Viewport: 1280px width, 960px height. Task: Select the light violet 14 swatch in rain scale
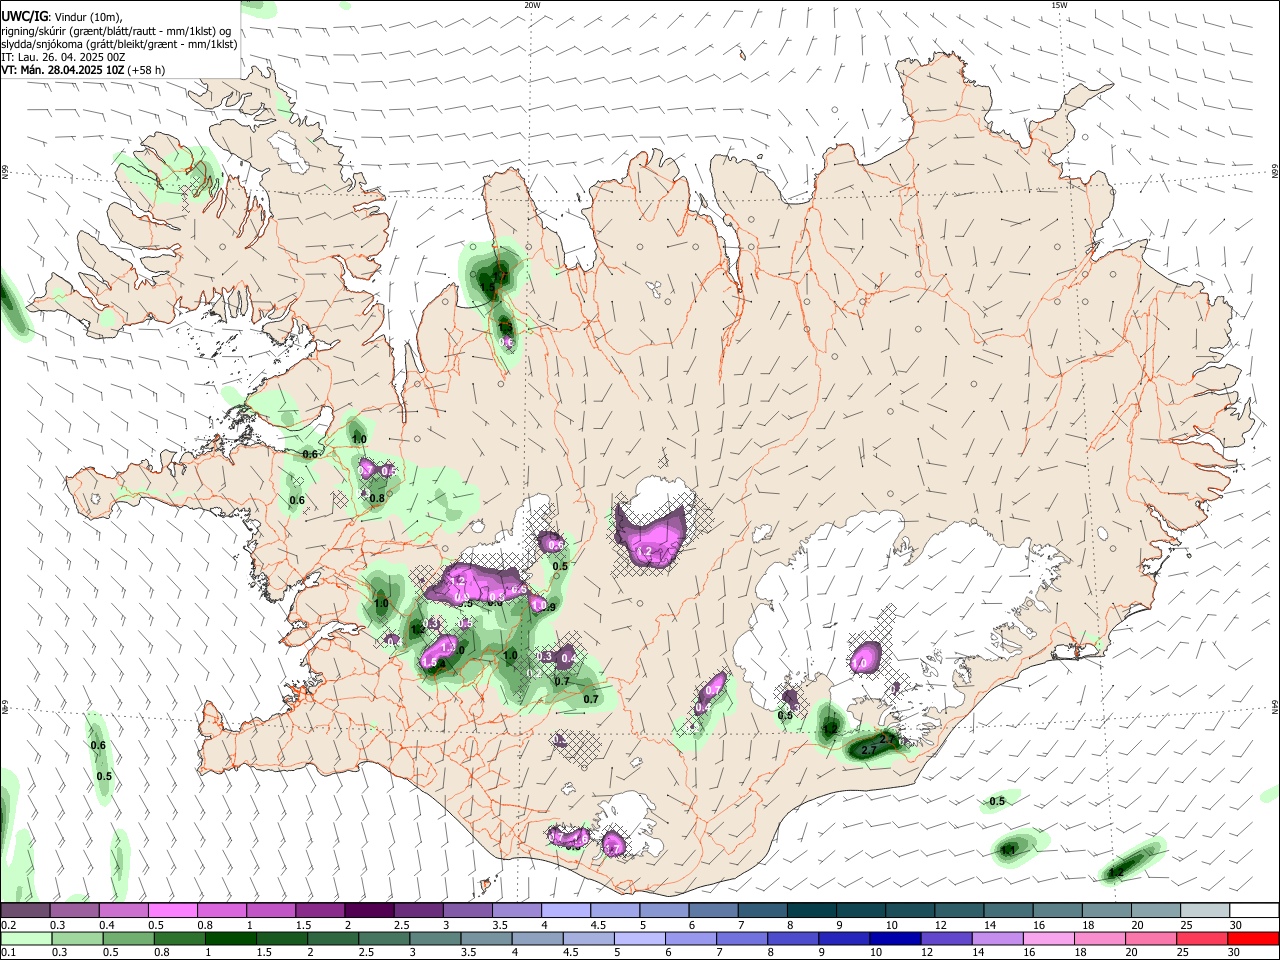click(x=997, y=938)
